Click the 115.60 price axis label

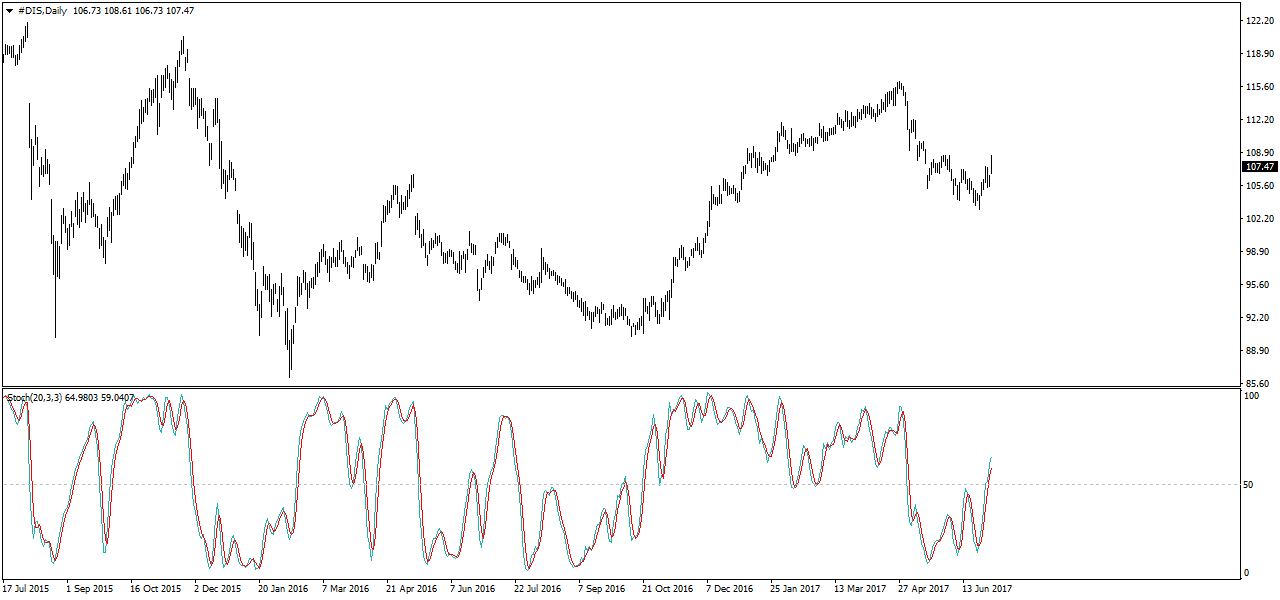[x=1258, y=87]
